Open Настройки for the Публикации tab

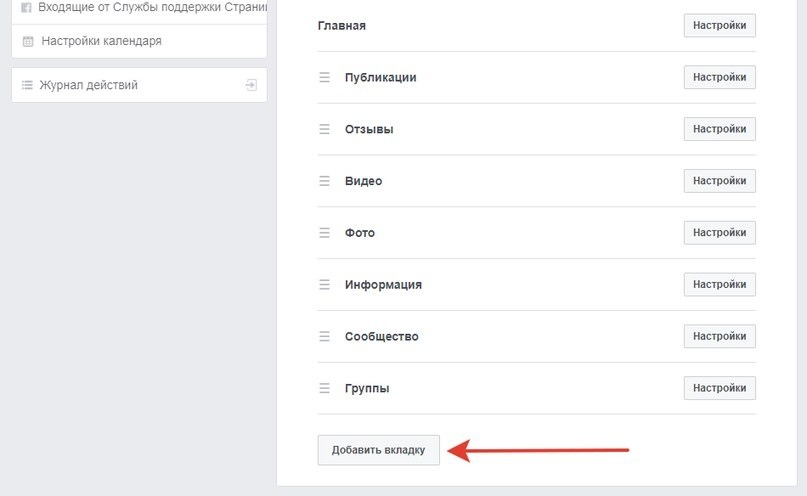719,77
